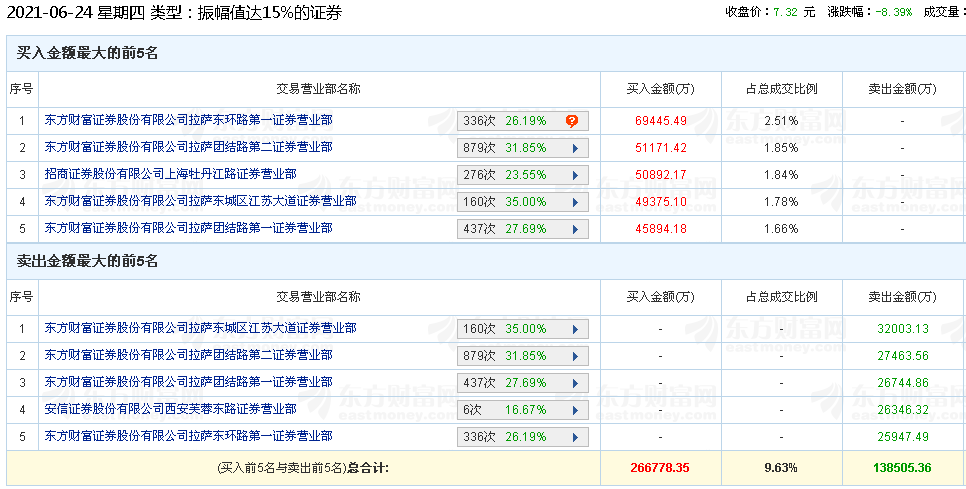
Task: Click the arrow next to 336次 in the sell table
Action: [x=575, y=437]
